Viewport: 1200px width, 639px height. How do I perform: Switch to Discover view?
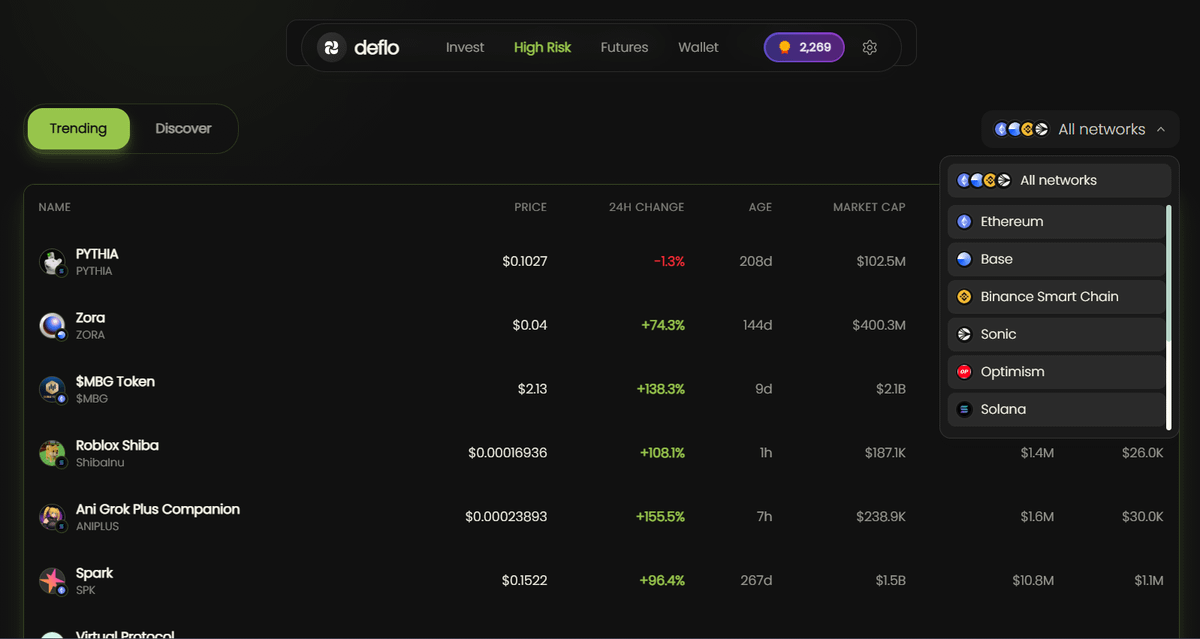[183, 129]
